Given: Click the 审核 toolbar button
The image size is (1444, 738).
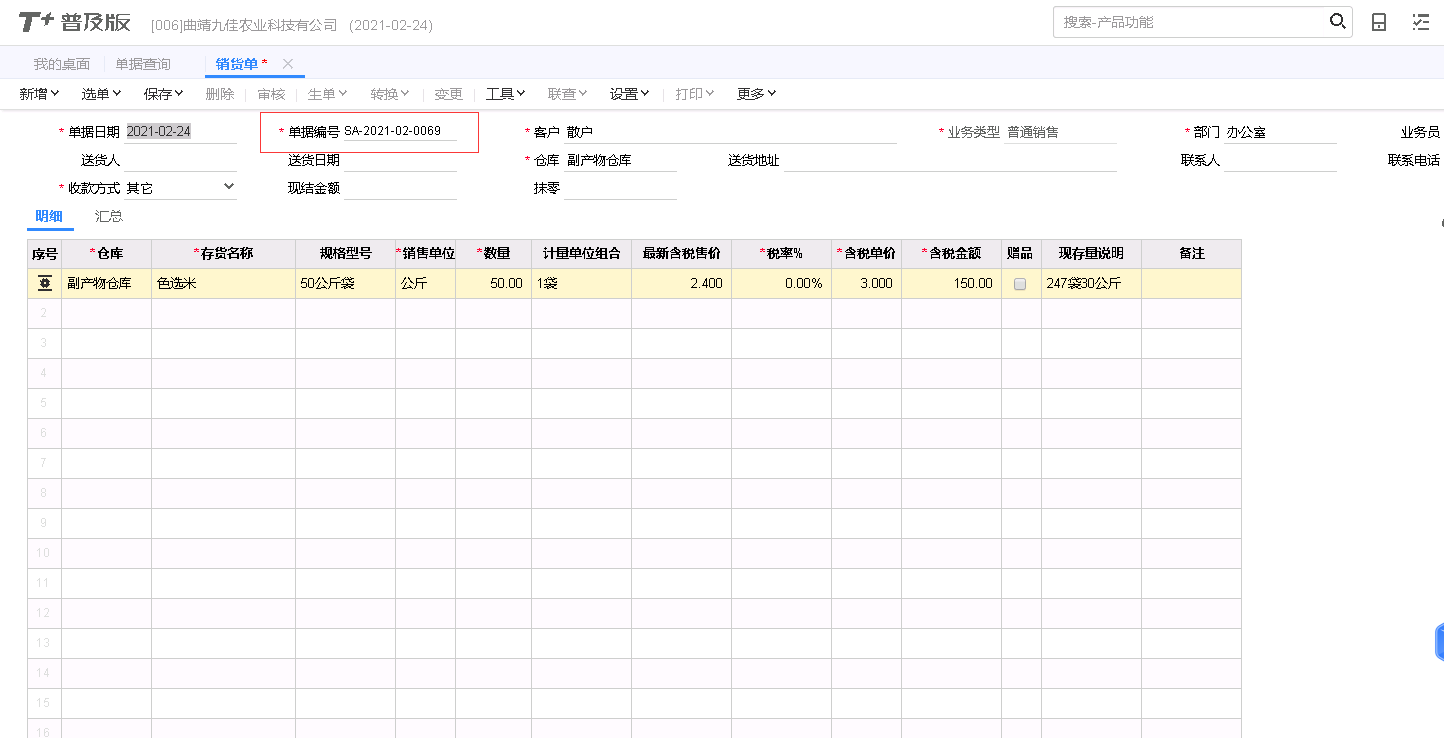Looking at the screenshot, I should click(x=272, y=94).
